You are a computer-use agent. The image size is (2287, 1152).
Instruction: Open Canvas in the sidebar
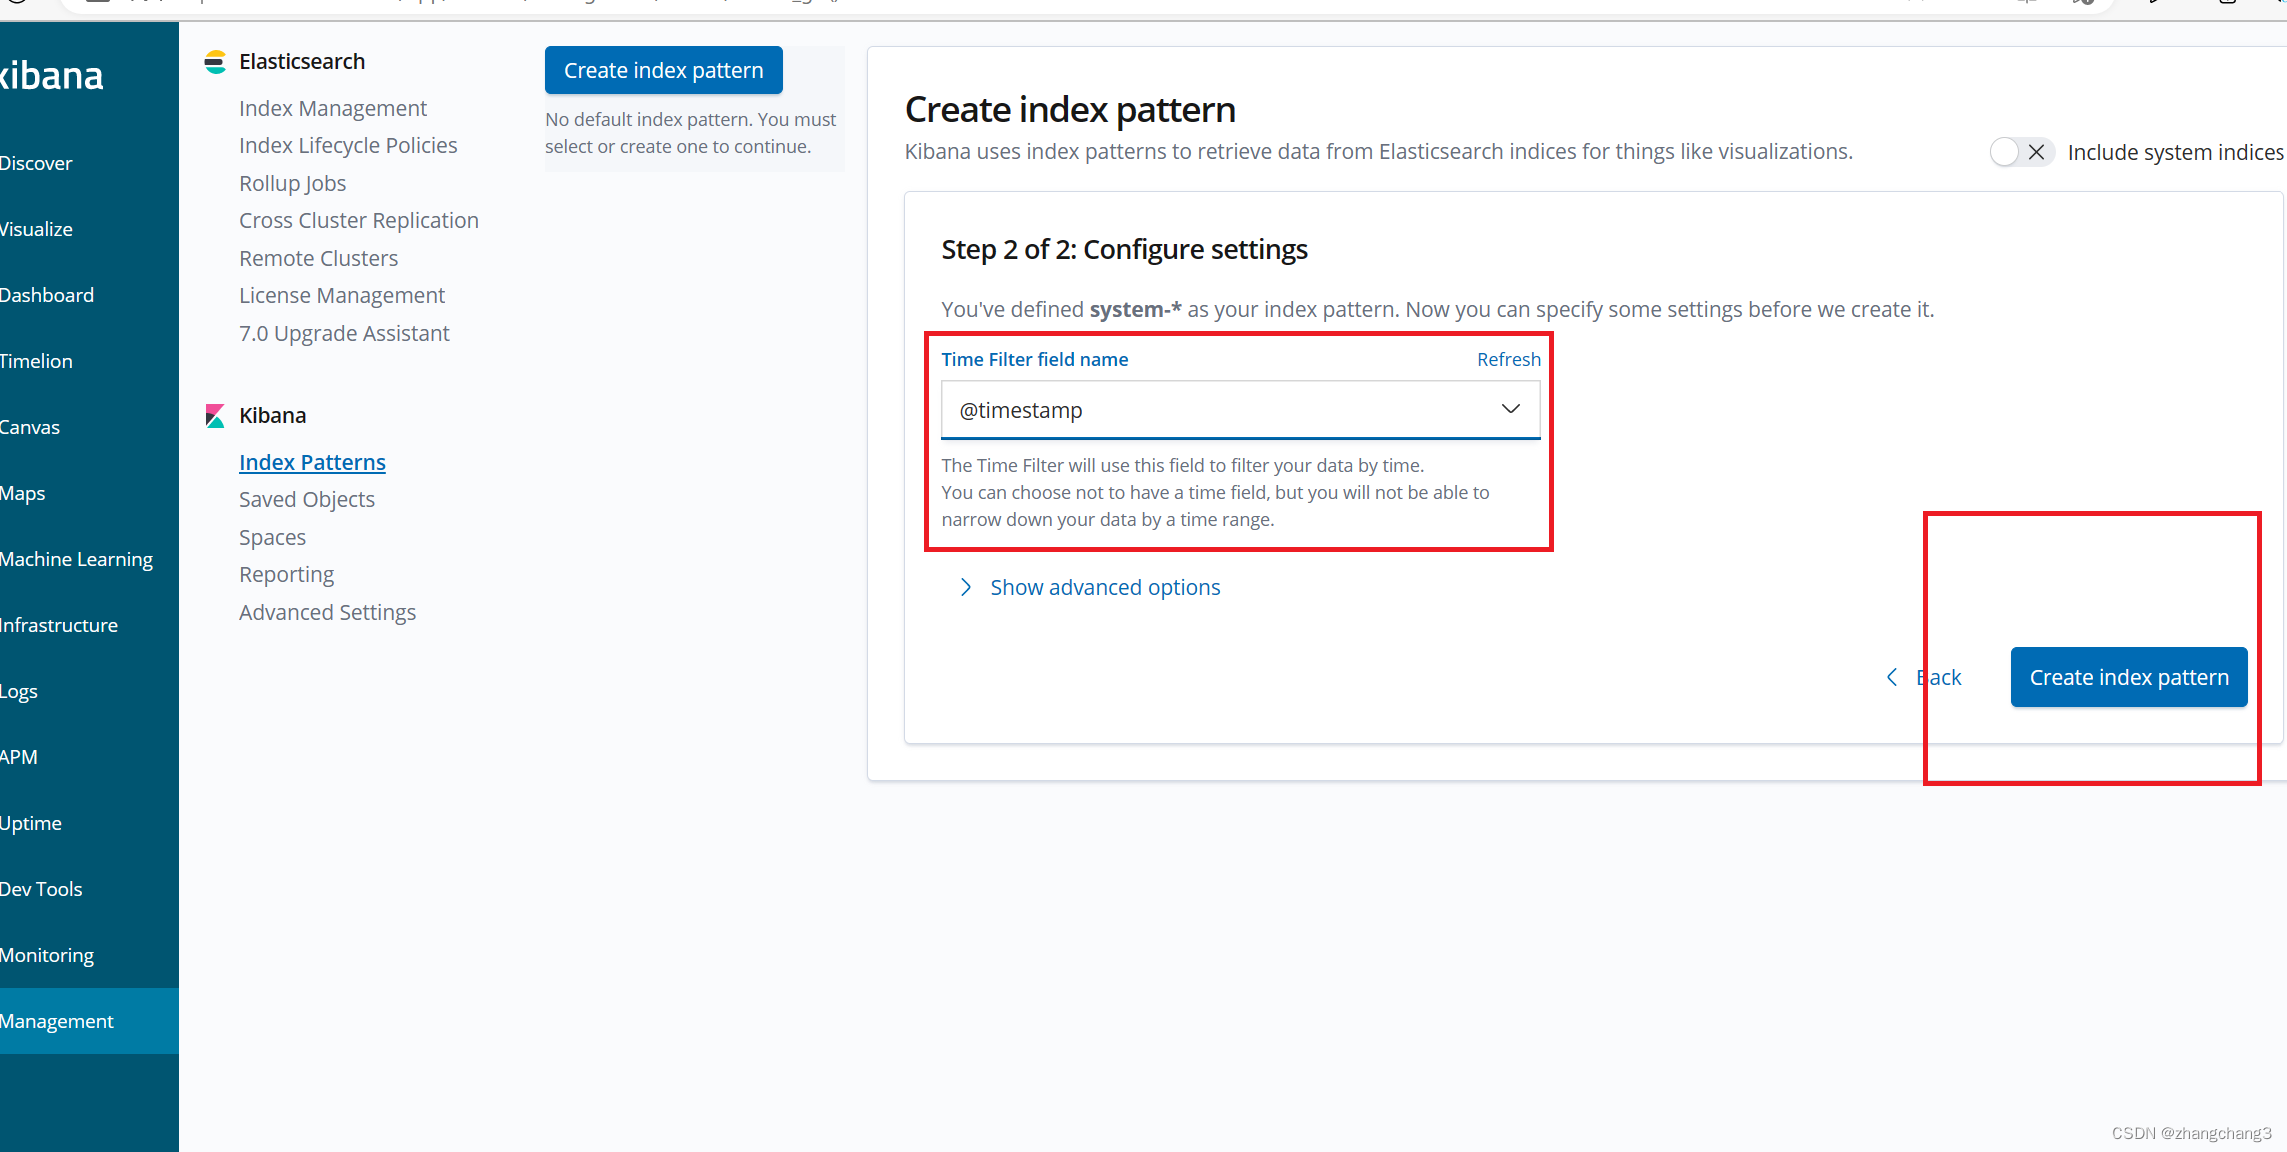click(30, 427)
